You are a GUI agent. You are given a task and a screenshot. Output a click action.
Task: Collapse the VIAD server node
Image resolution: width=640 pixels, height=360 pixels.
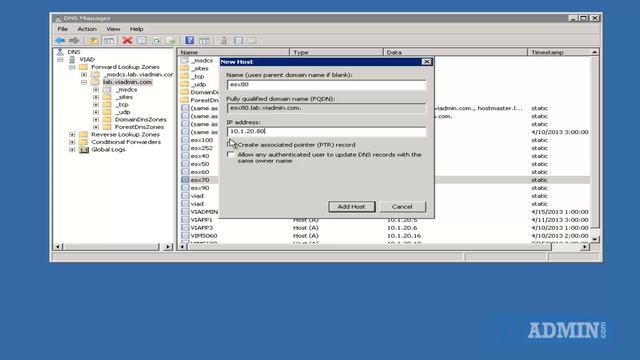coord(60,60)
